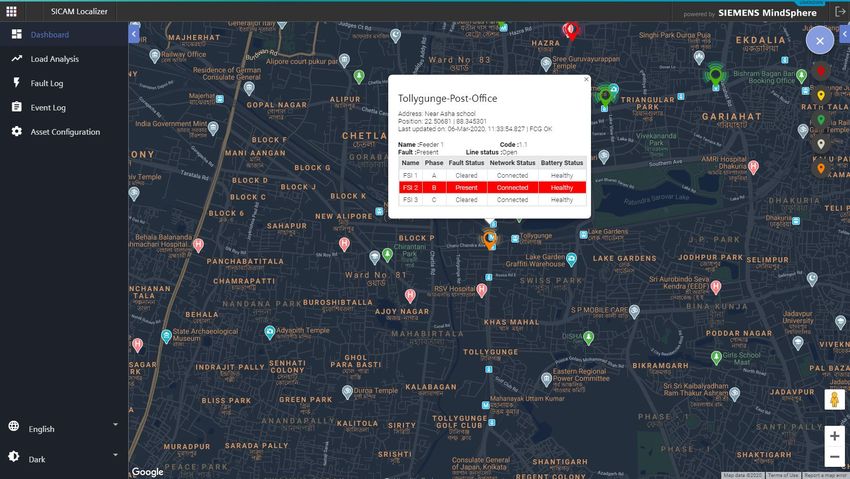The height and width of the screenshot is (479, 850).
Task: Click the Load Analysis trend-line icon
Action: (17, 58)
